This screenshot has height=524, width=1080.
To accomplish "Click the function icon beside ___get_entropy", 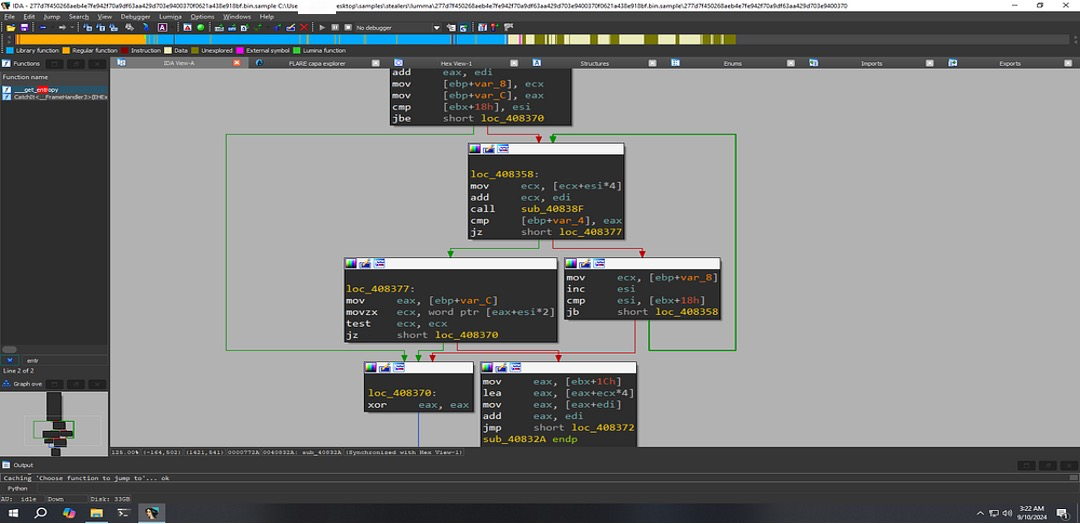I will point(7,89).
